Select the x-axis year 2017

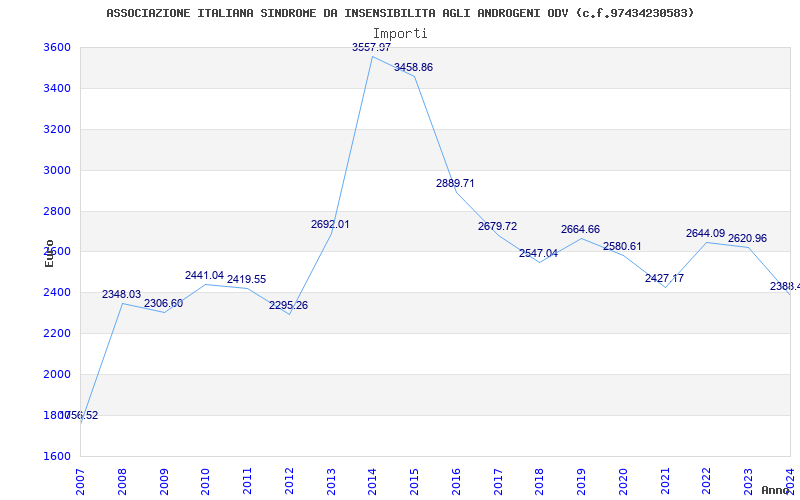498,482
